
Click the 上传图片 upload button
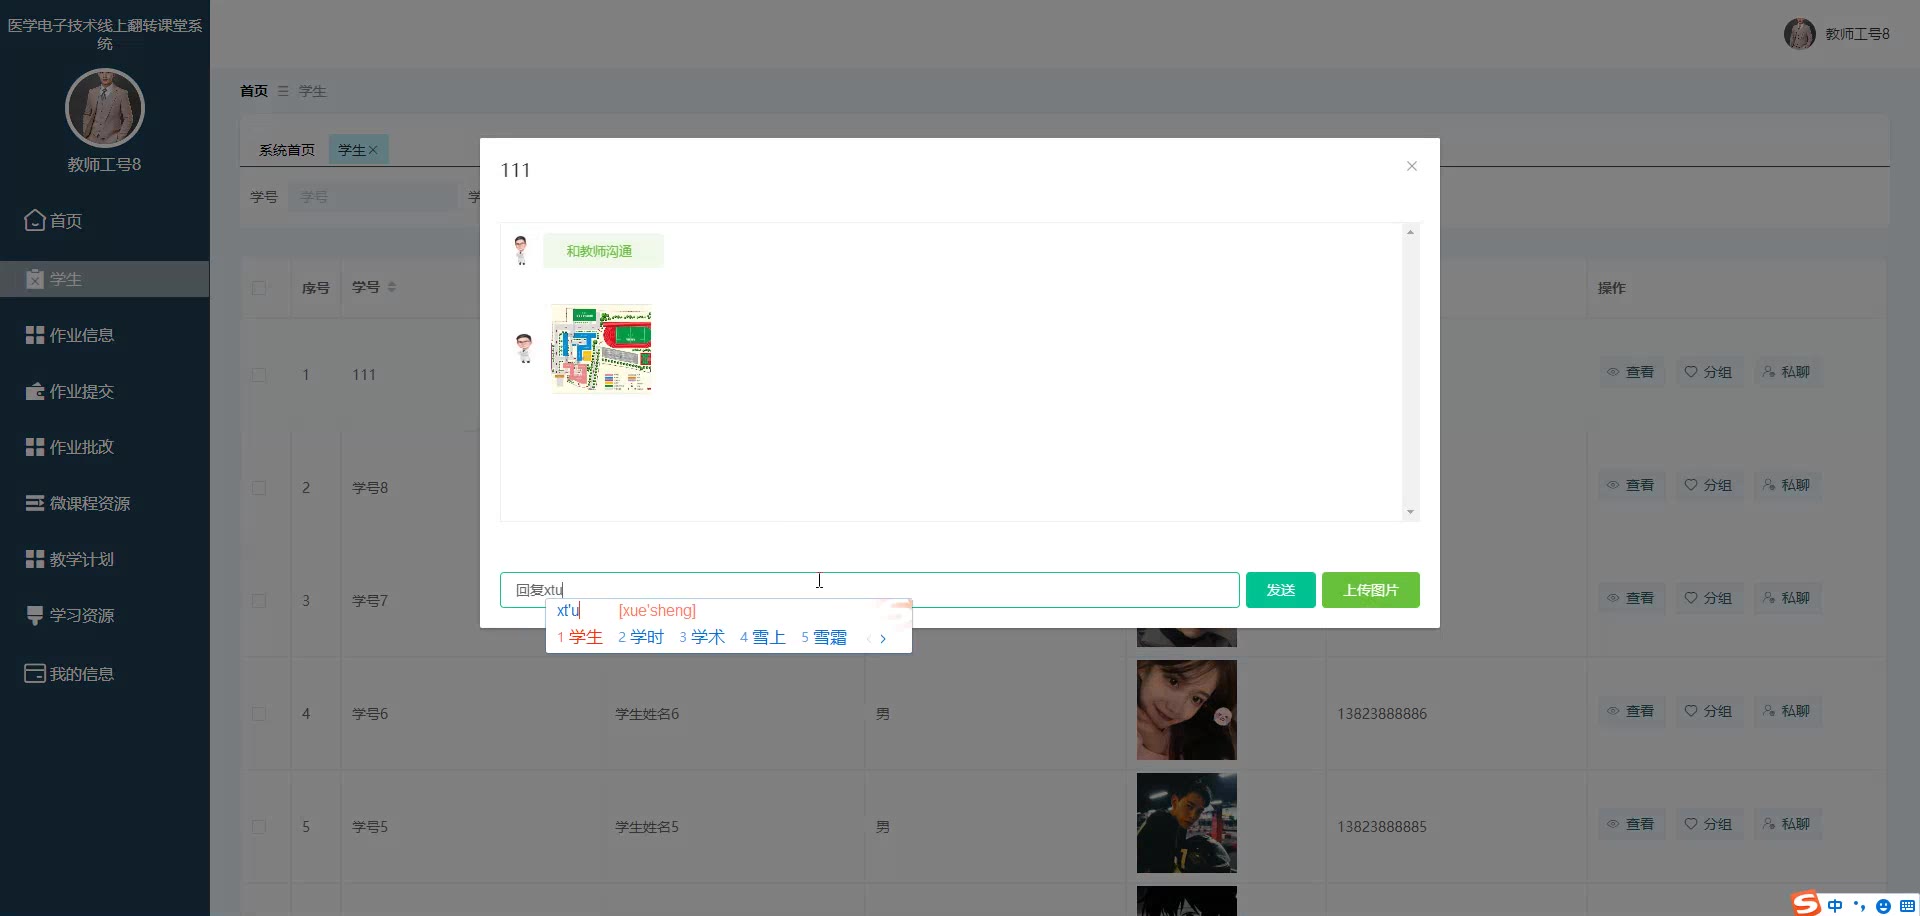click(x=1370, y=590)
